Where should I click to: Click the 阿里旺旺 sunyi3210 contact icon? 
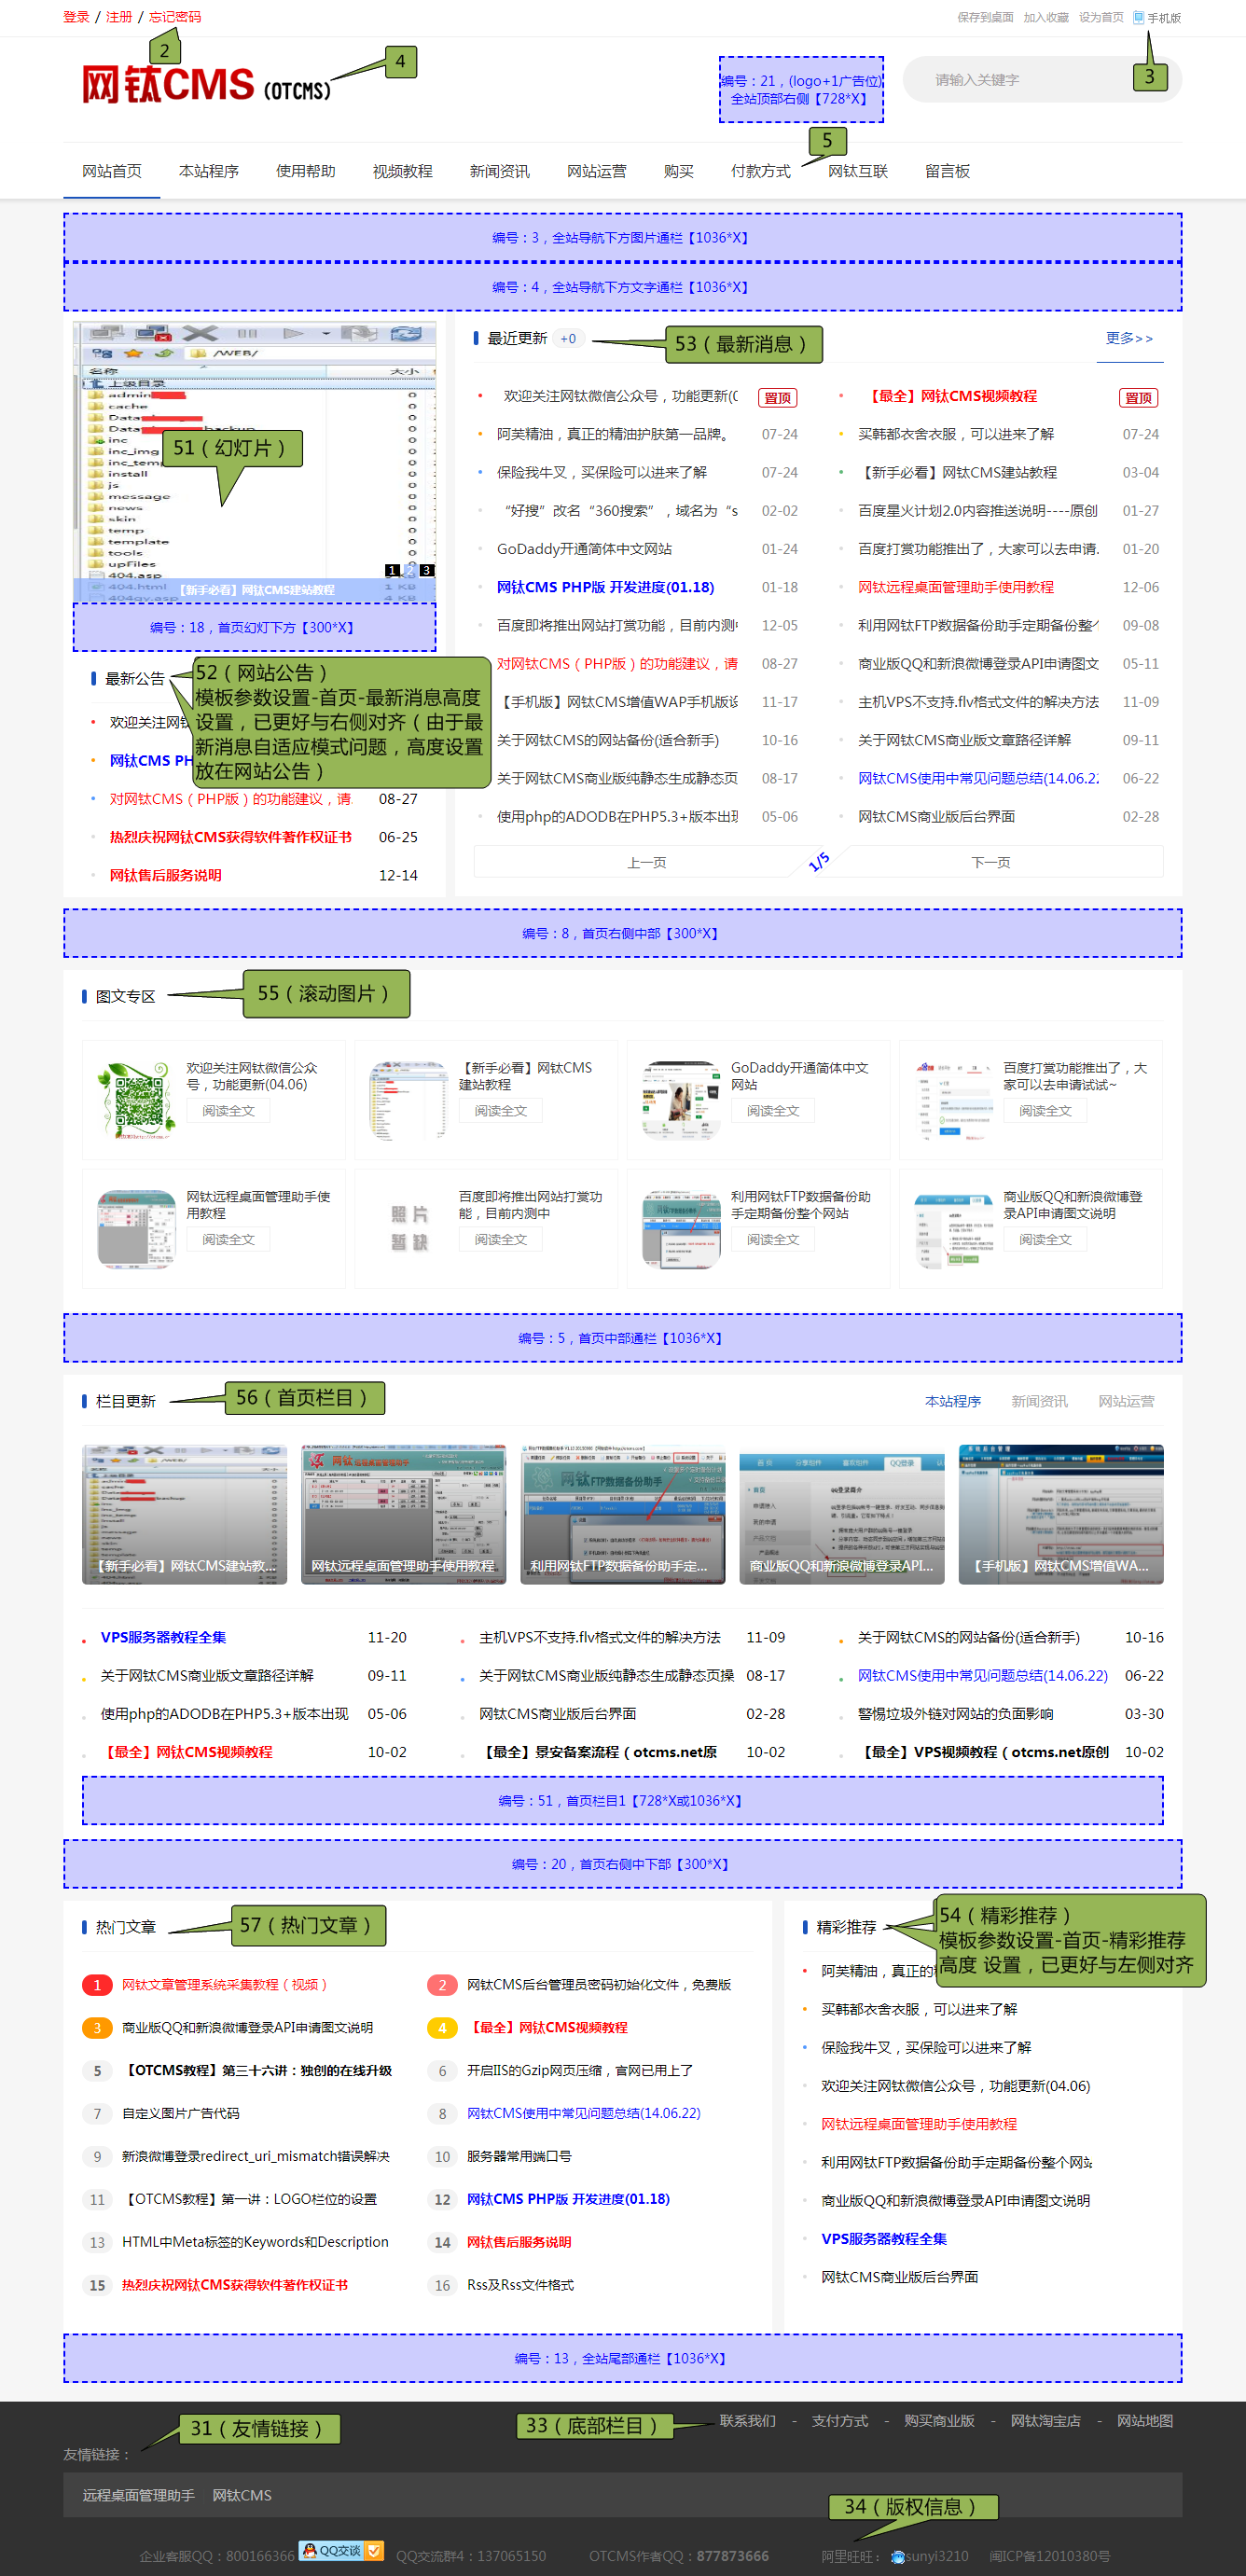[898, 2556]
